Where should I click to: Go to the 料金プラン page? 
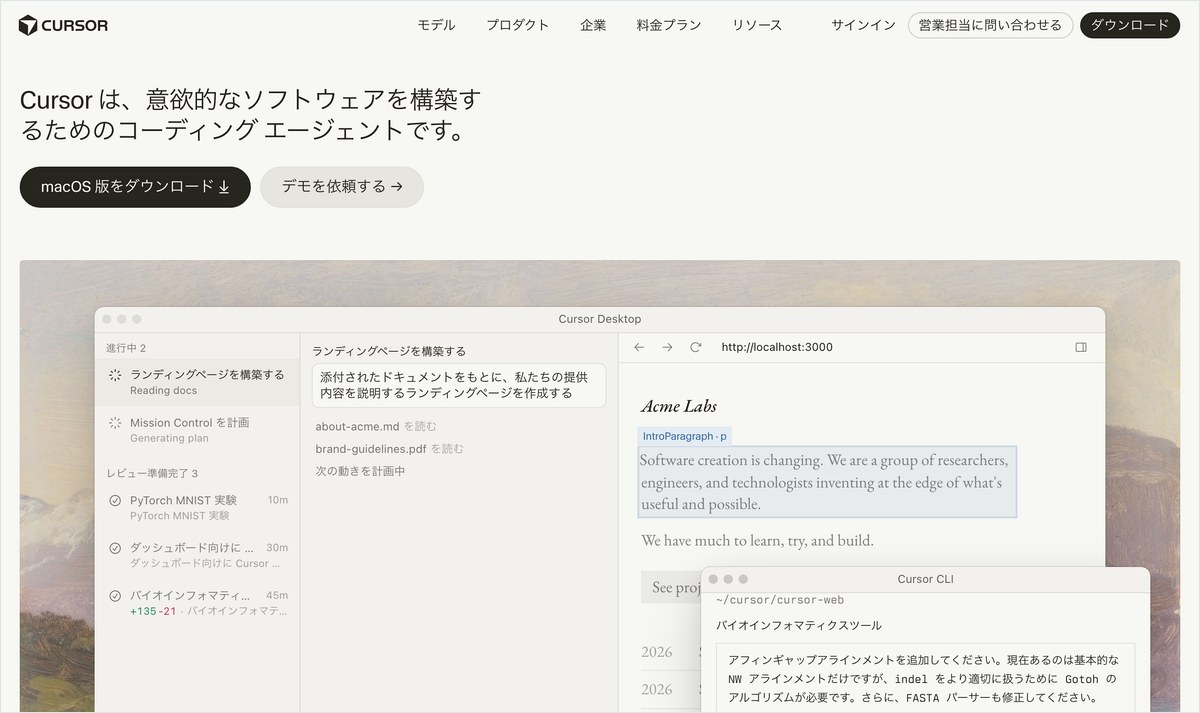tap(669, 25)
